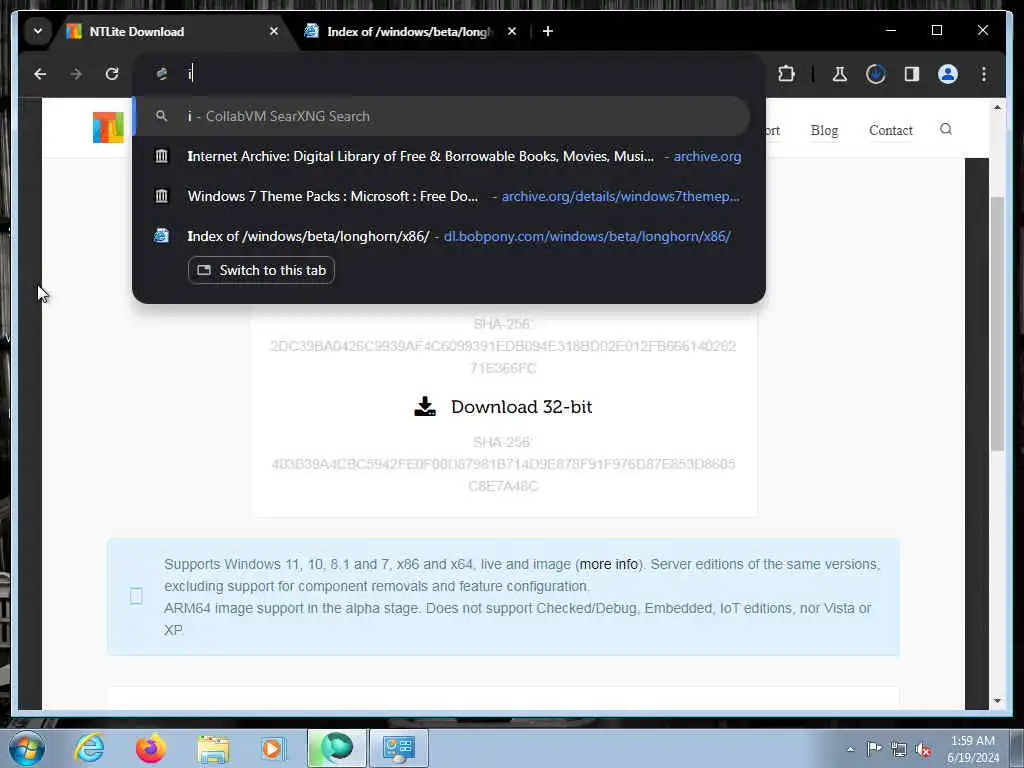Click the browser forward arrow
The image size is (1024, 768).
[76, 74]
